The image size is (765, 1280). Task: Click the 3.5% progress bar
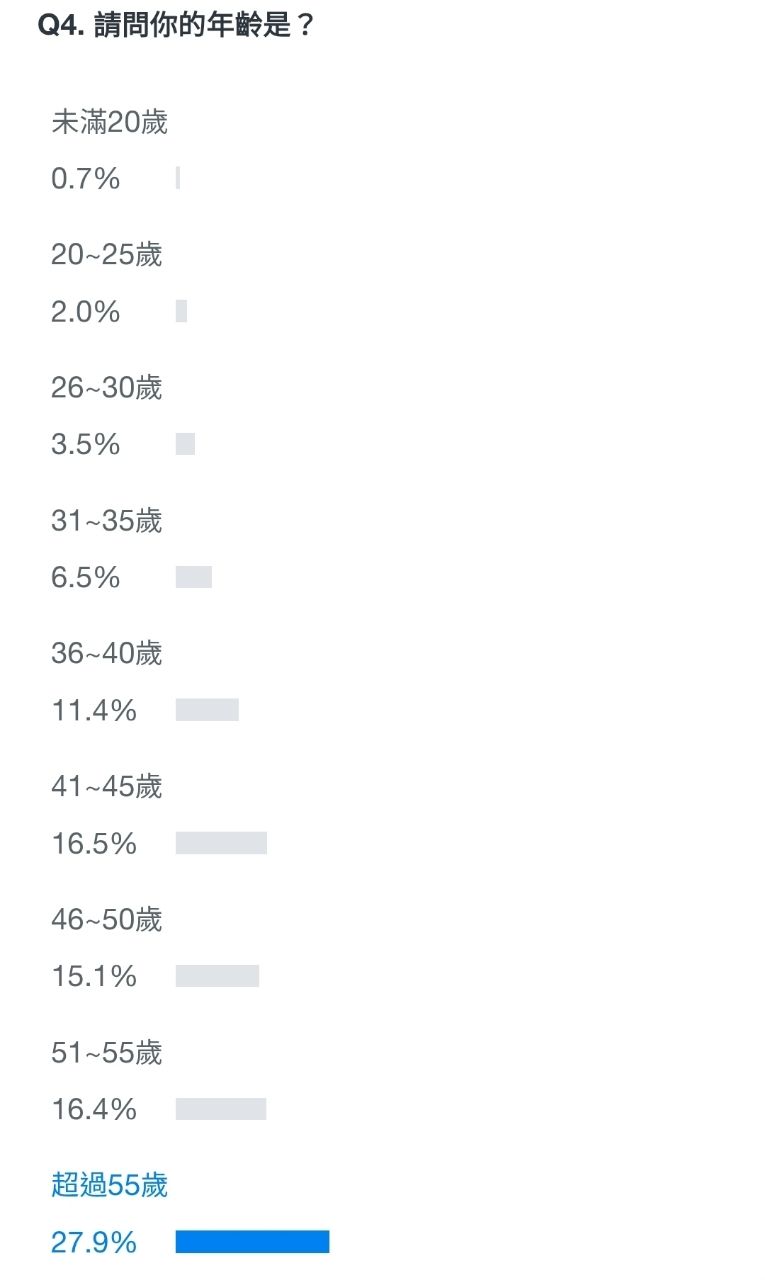coord(185,444)
